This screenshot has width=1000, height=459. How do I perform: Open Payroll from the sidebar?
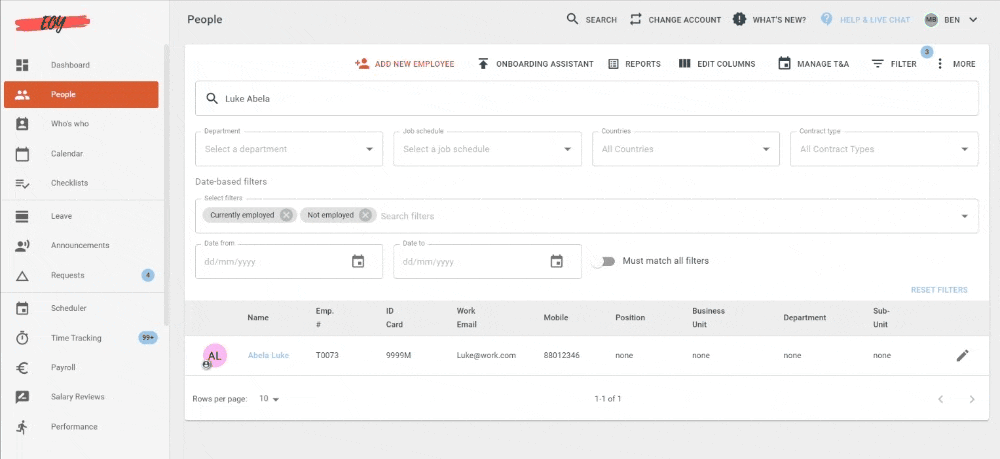click(64, 368)
